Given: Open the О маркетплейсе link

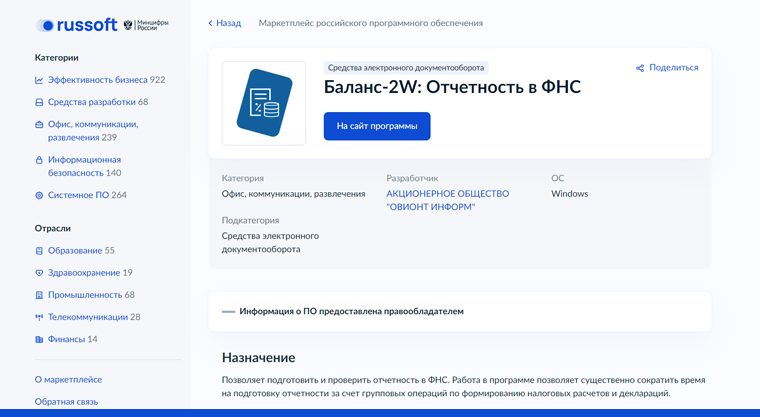Looking at the screenshot, I should 68,379.
